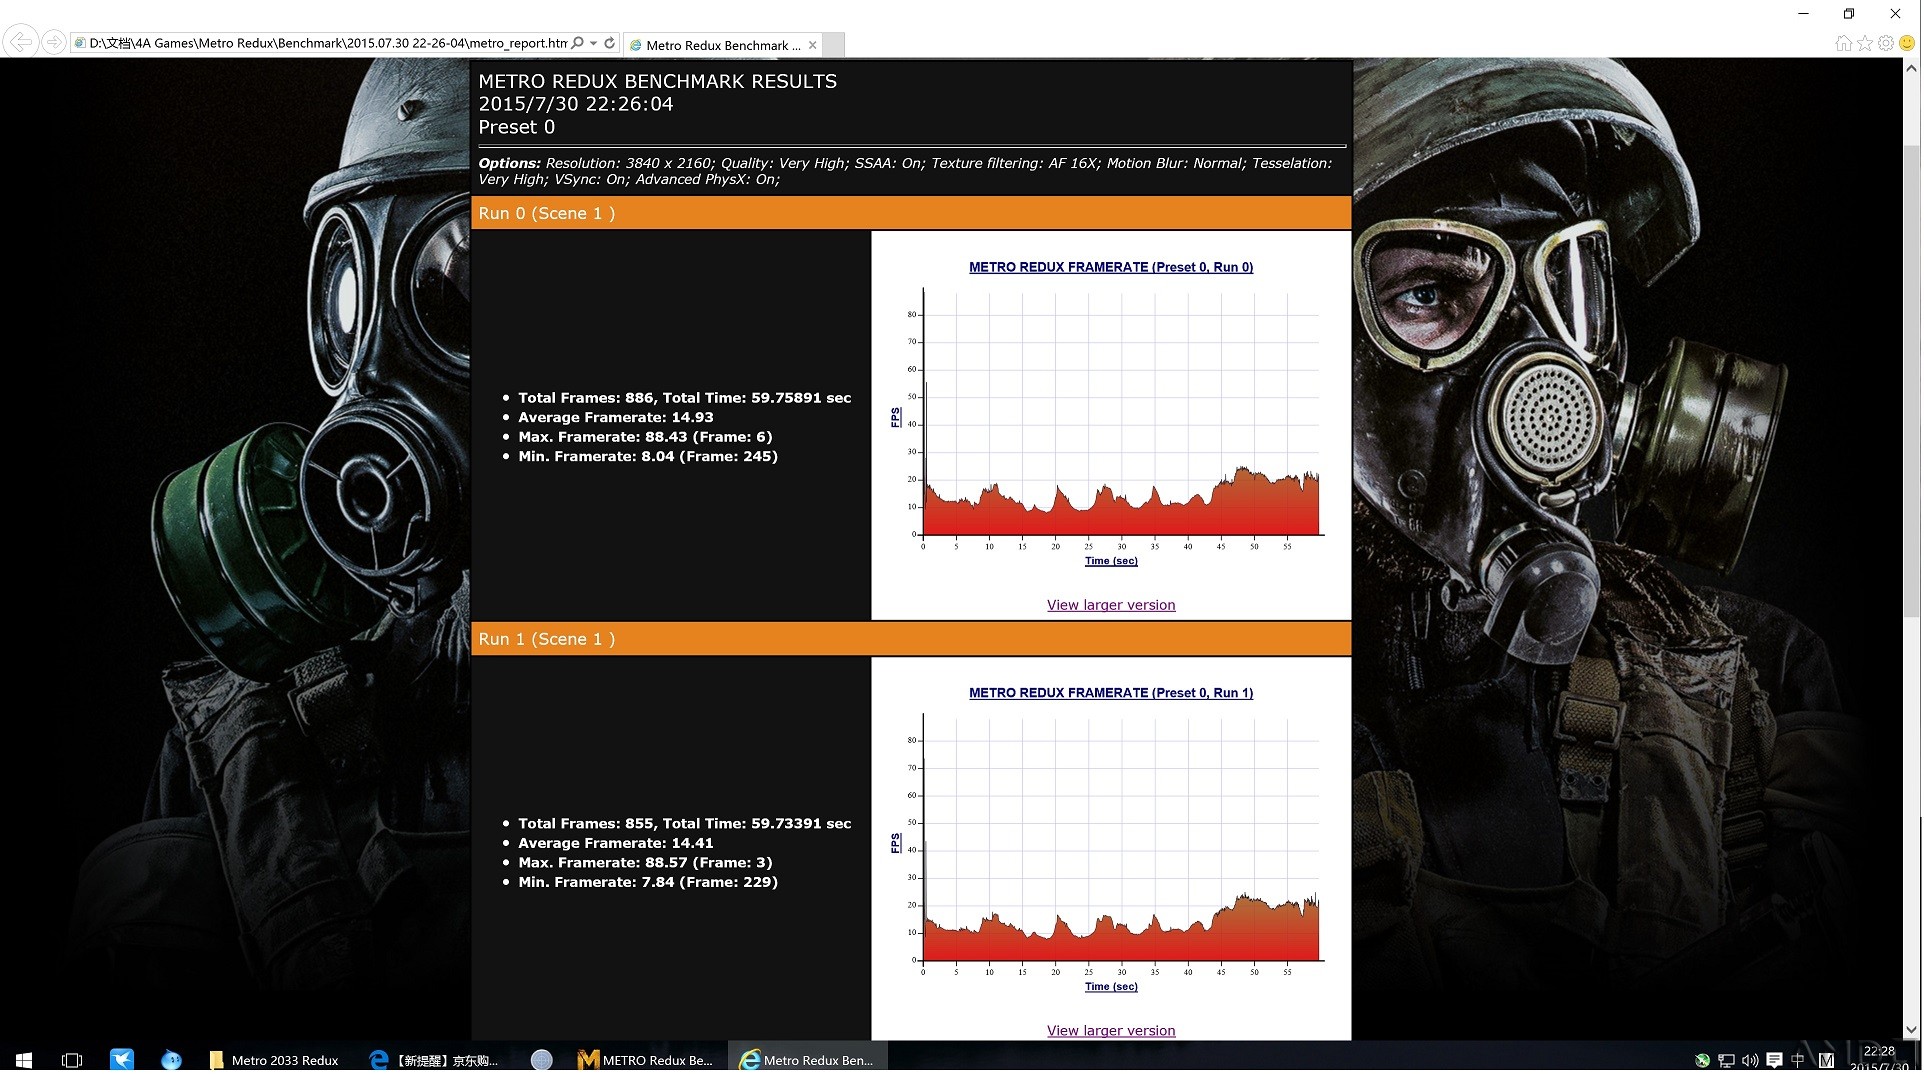Viewport: 1924px width, 1074px height.
Task: Open network status tray icon
Action: [x=1727, y=1061]
